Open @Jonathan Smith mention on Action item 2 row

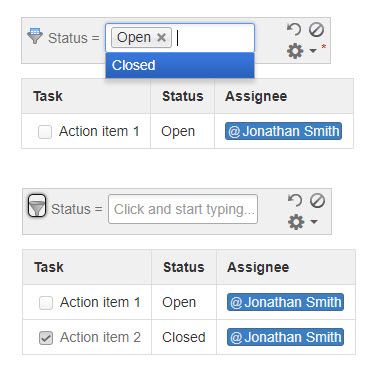(285, 337)
